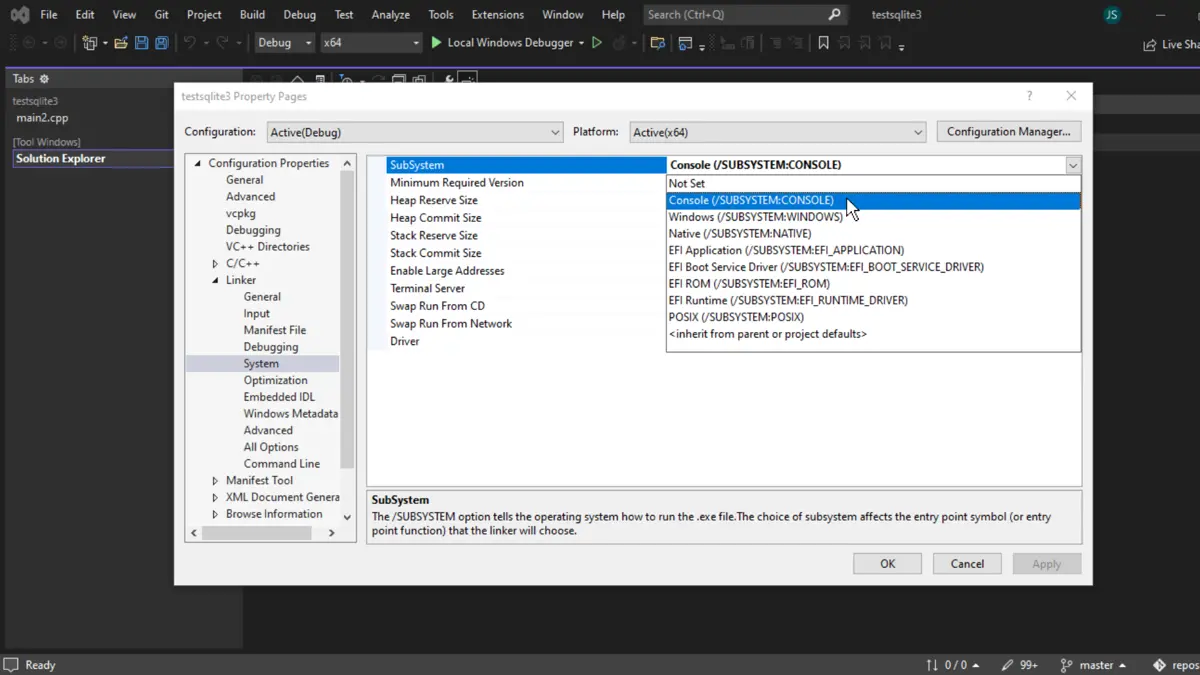Click the browser window toolbar icon
The image size is (1200, 675).
pyautogui.click(x=685, y=43)
